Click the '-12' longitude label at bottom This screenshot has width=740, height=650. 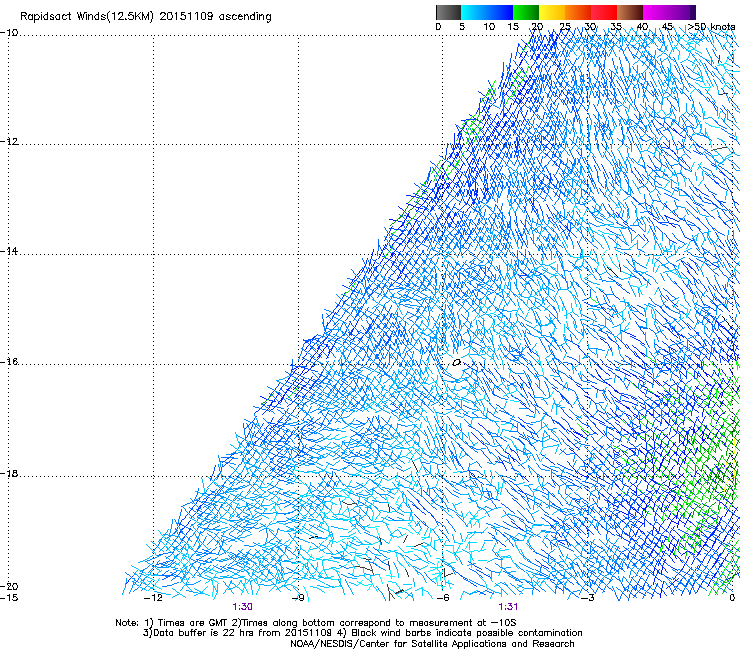[153, 598]
